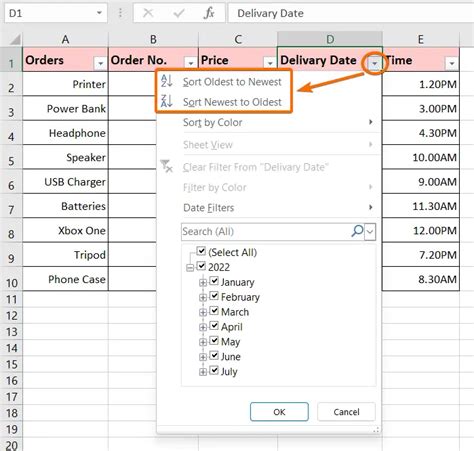Open the Sheet View submenu
Image resolution: width=474 pixels, height=451 pixels.
(268, 145)
